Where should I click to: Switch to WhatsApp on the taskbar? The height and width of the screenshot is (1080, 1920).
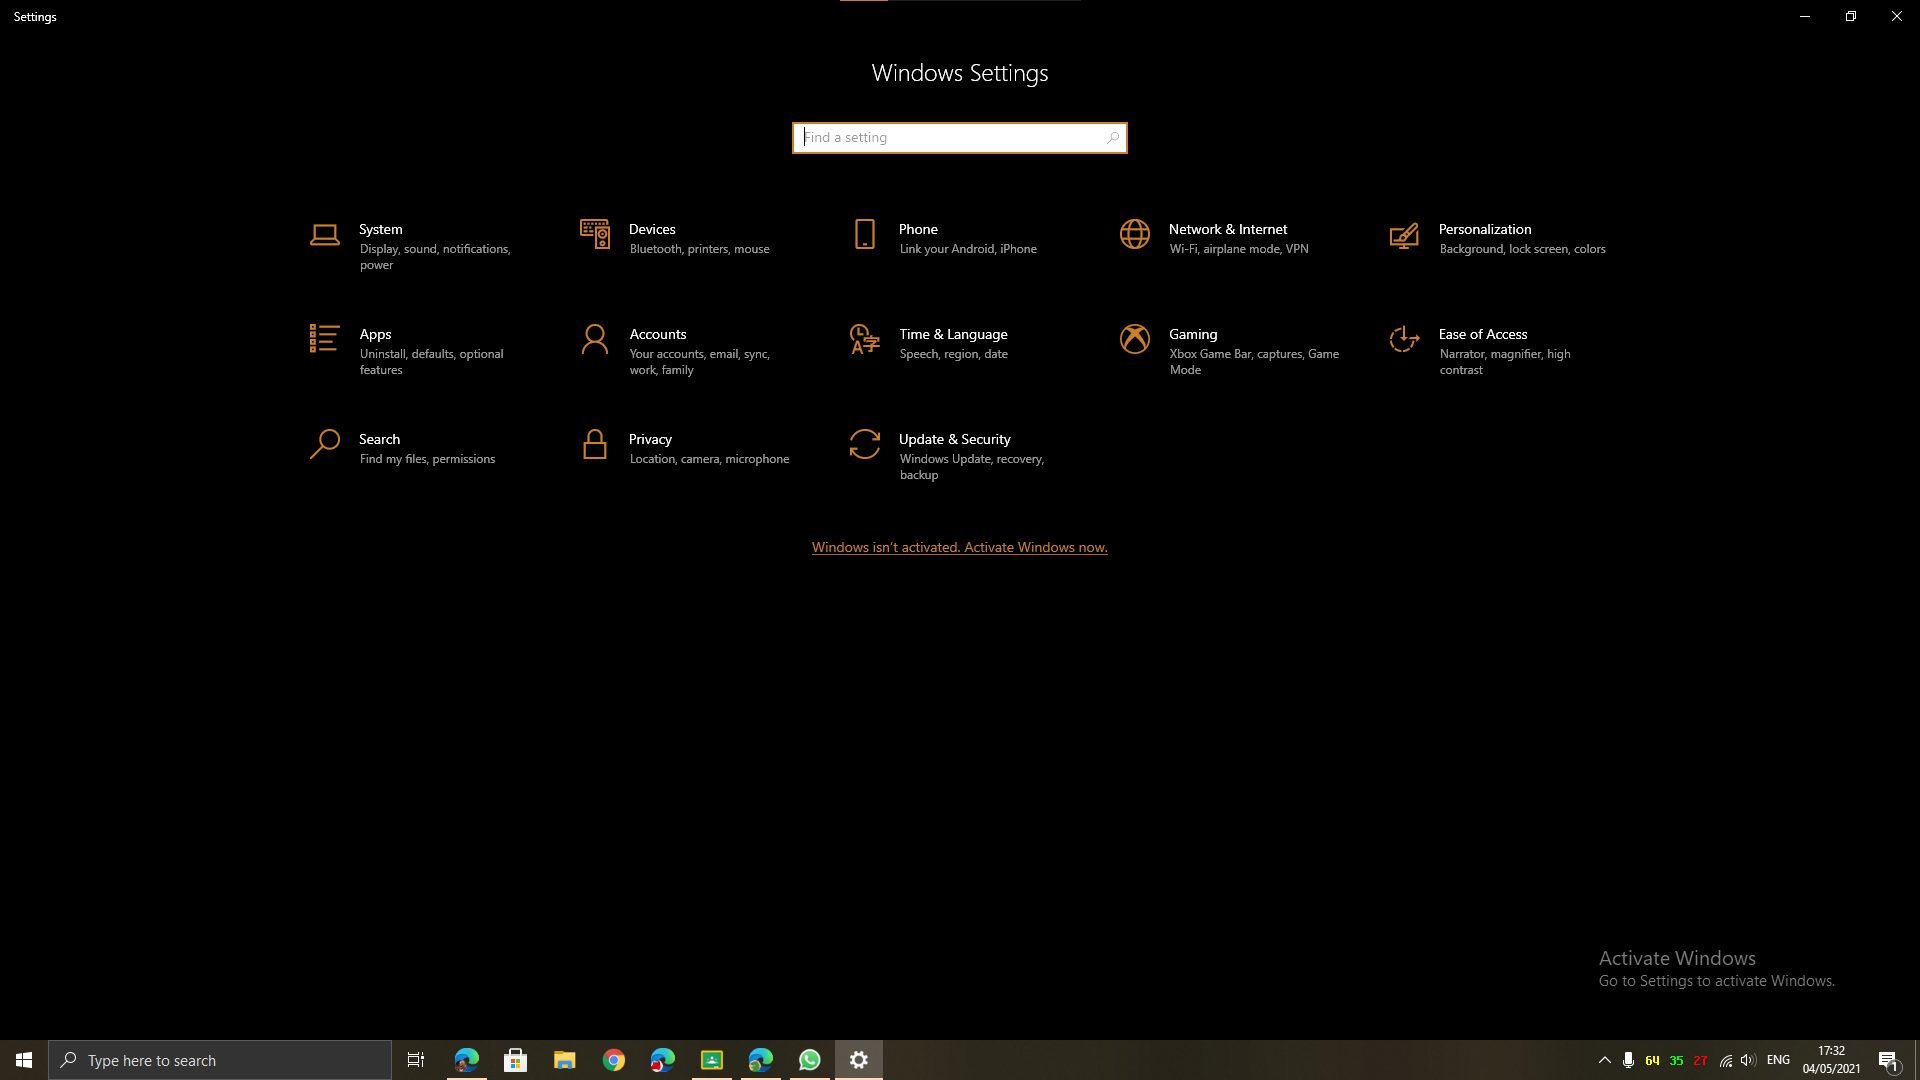tap(810, 1060)
